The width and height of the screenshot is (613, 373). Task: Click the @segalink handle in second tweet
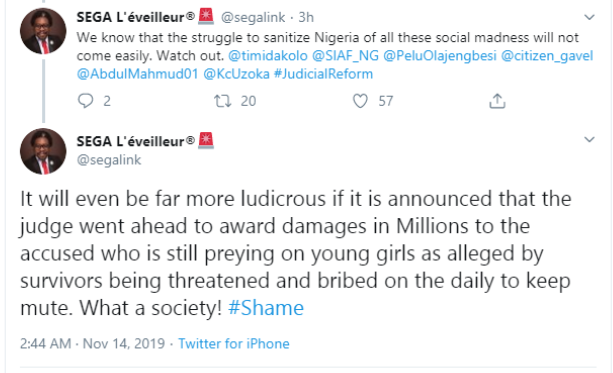(x=109, y=160)
